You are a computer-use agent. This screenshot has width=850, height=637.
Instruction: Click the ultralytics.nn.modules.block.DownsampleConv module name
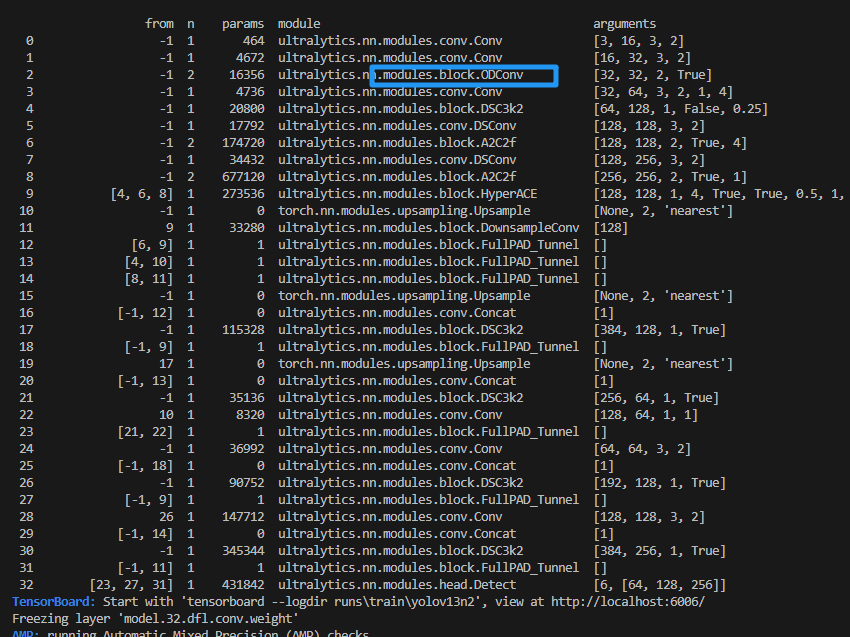pos(428,228)
